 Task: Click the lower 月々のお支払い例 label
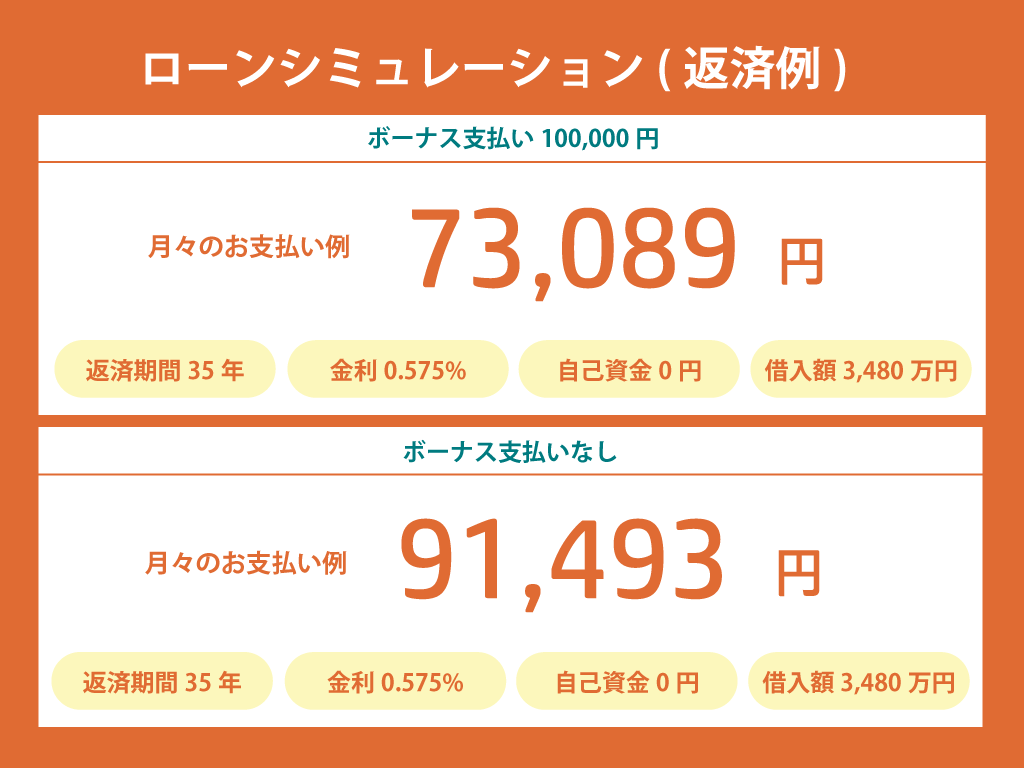point(246,563)
